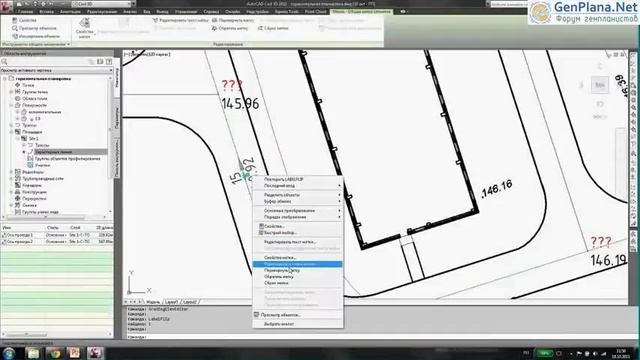Switch to the Point Cloud ribbon tab
The width and height of the screenshot is (640, 360).
pyautogui.click(x=316, y=11)
